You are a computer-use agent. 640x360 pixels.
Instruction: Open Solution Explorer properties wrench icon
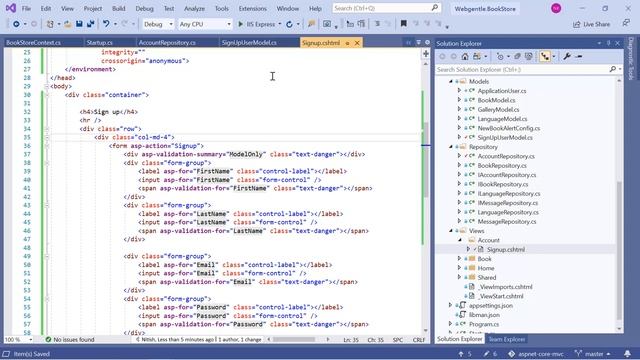567,56
